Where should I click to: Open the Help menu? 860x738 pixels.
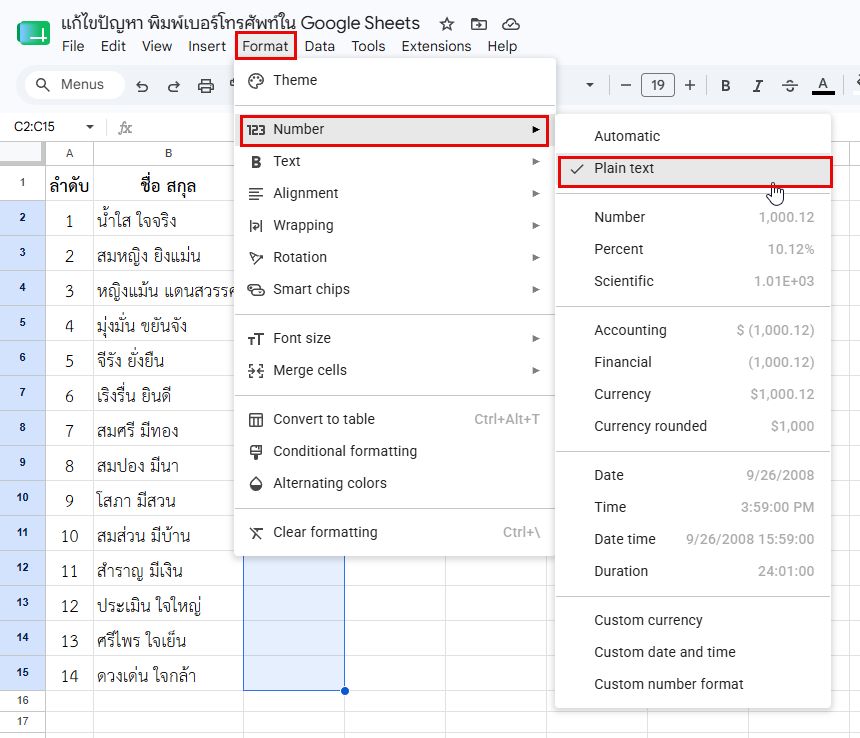point(502,46)
